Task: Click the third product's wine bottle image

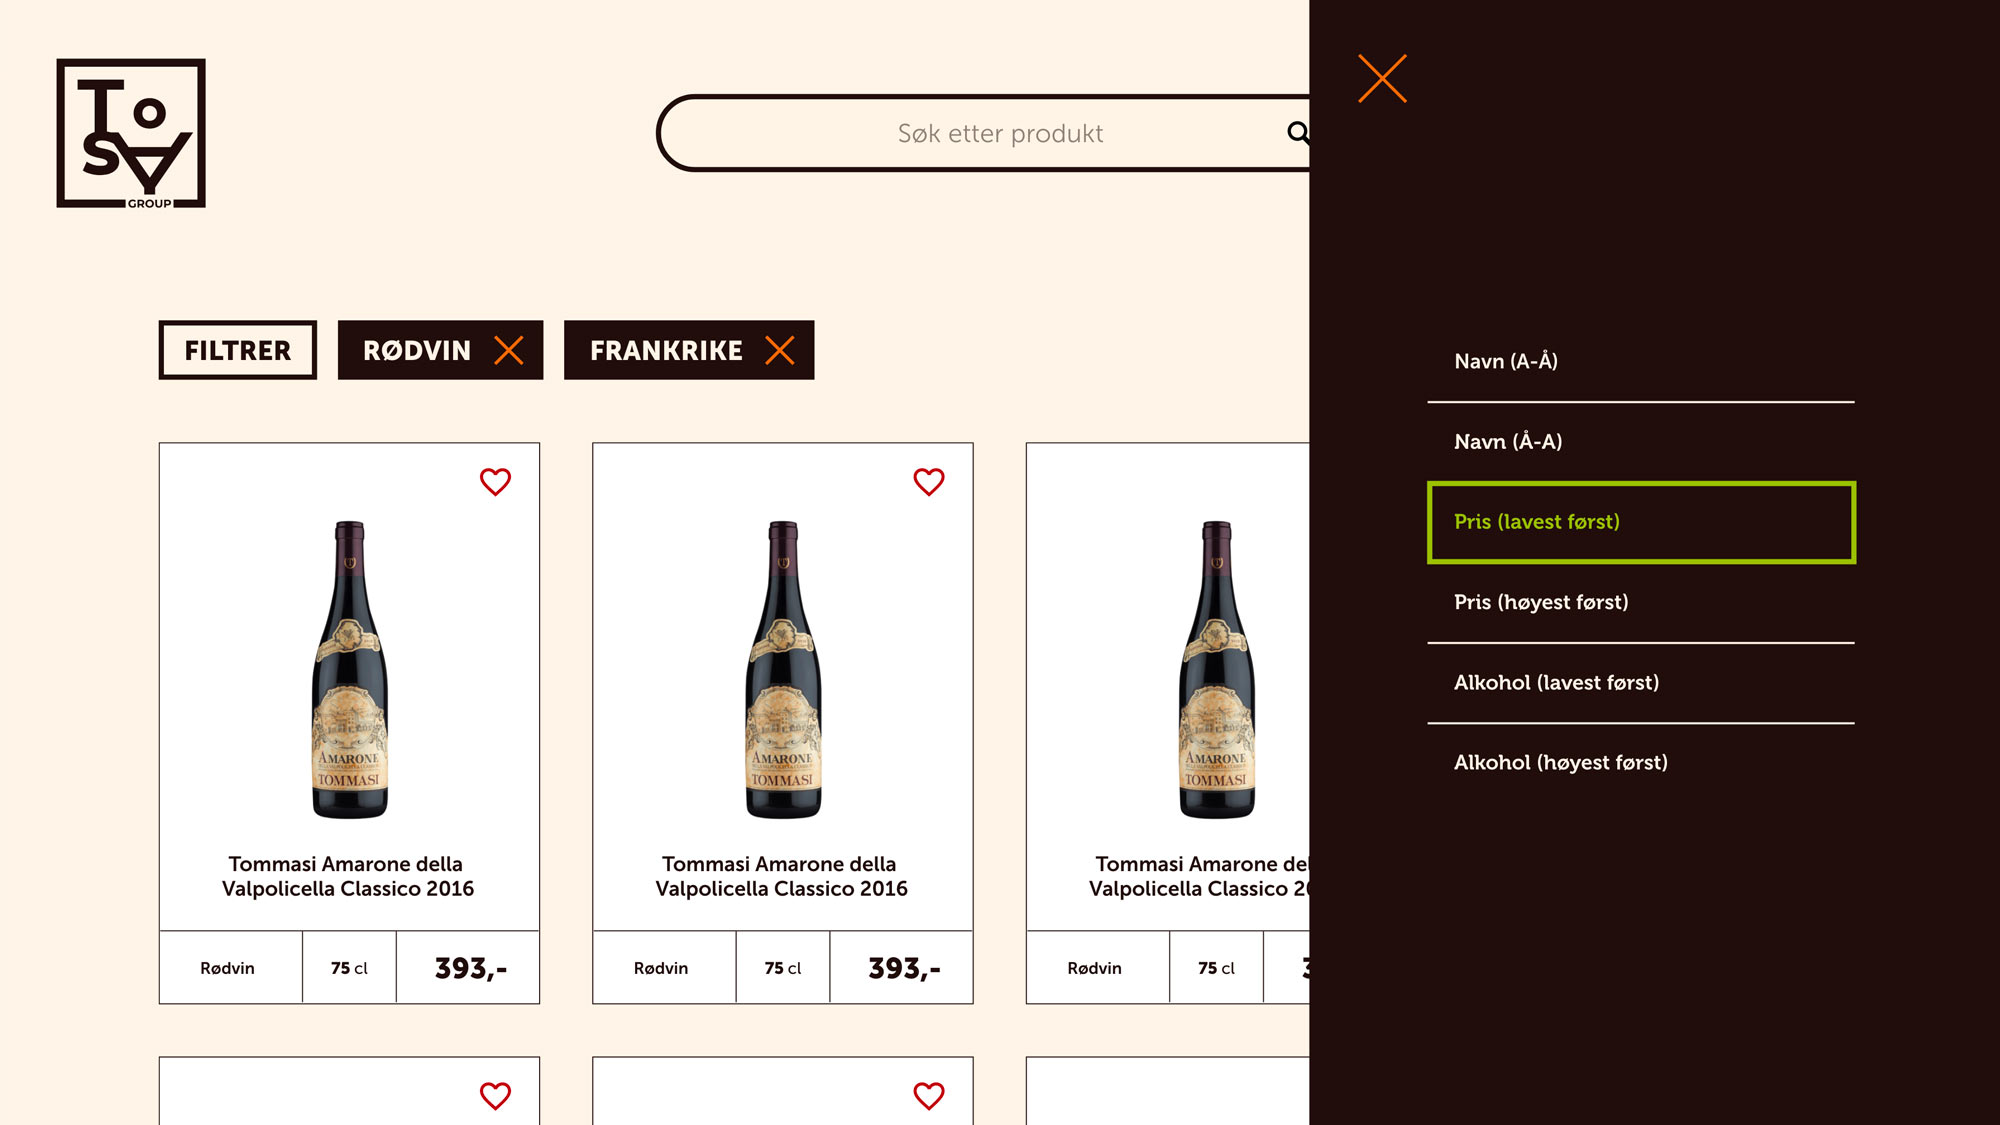Action: [x=1217, y=669]
